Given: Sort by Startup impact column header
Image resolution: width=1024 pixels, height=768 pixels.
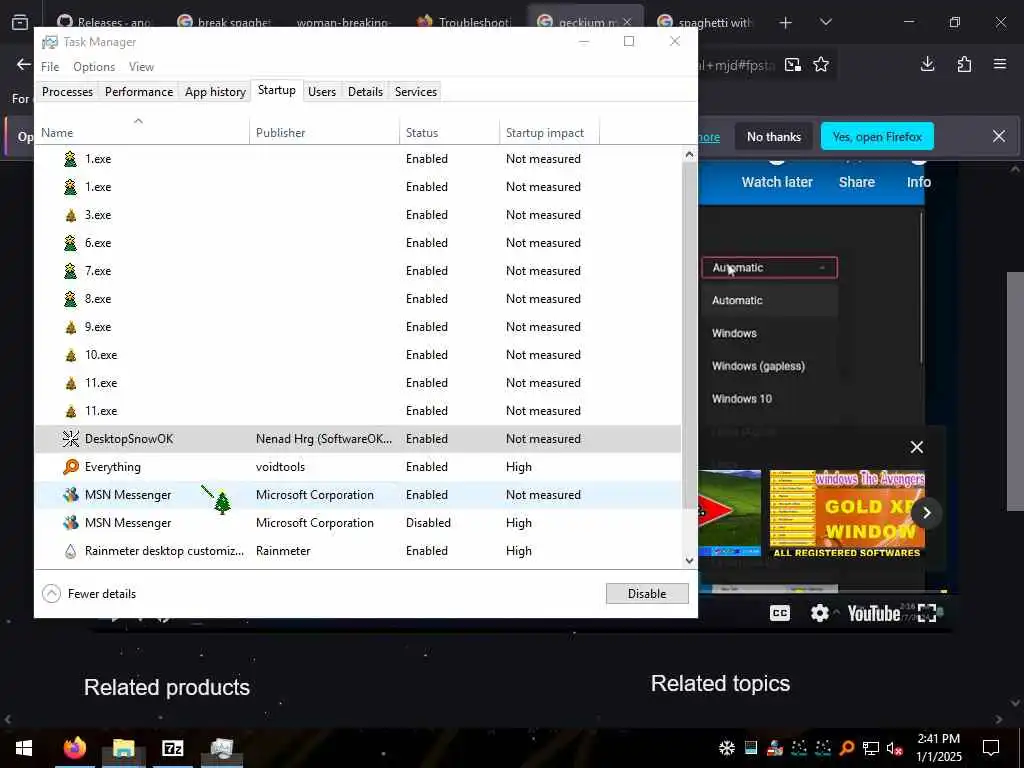Looking at the screenshot, I should [549, 133].
